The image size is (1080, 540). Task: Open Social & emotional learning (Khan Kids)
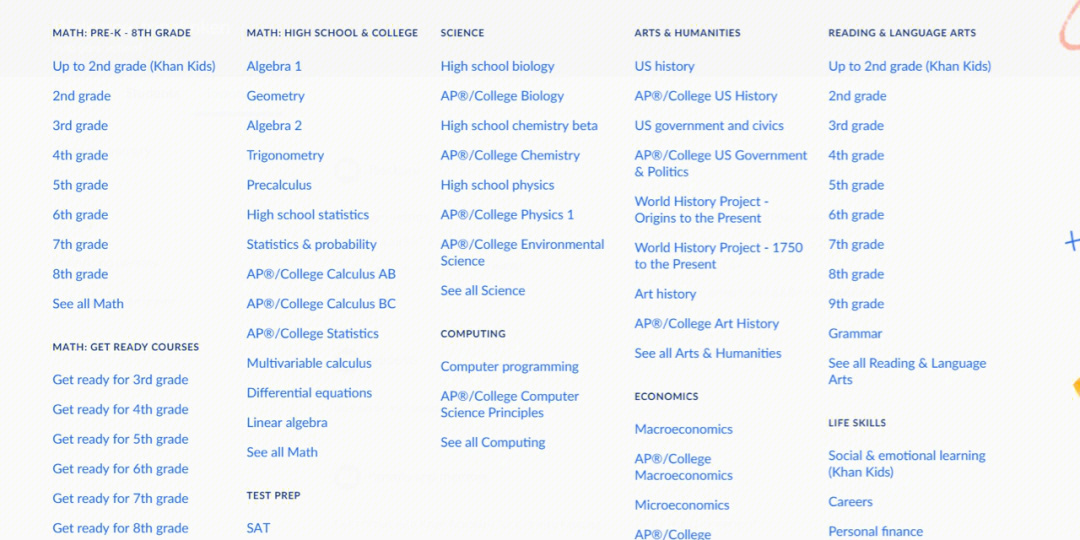click(x=907, y=464)
